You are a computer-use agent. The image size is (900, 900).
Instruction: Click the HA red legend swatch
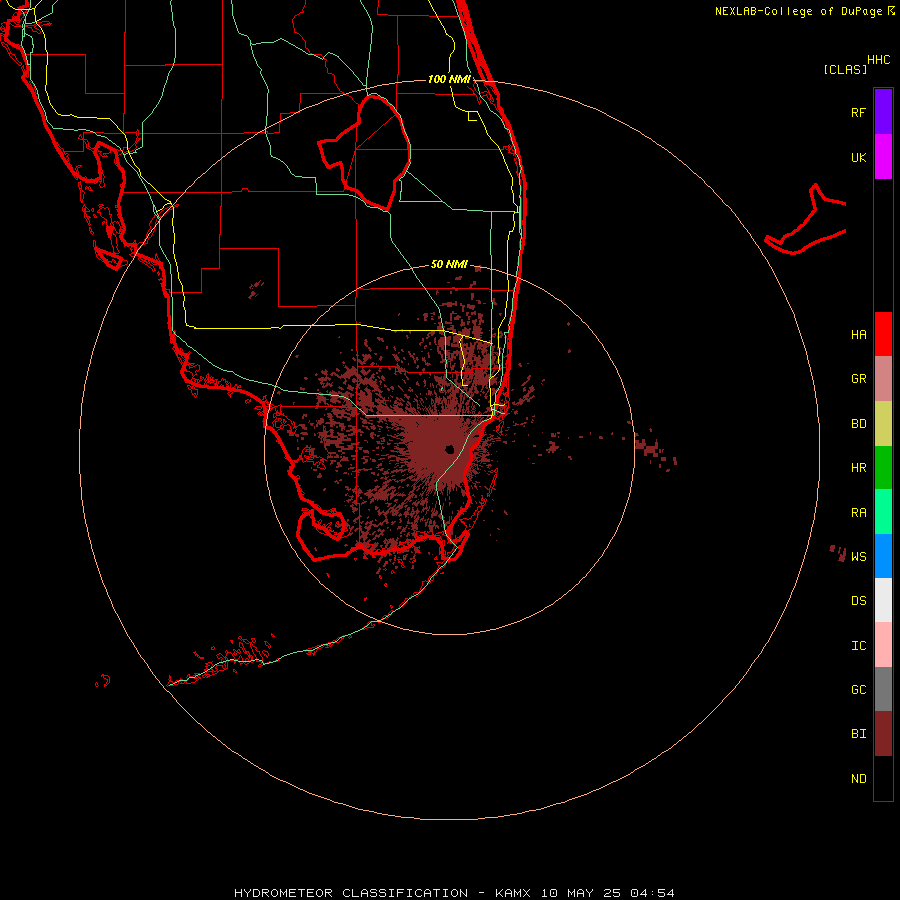point(883,334)
